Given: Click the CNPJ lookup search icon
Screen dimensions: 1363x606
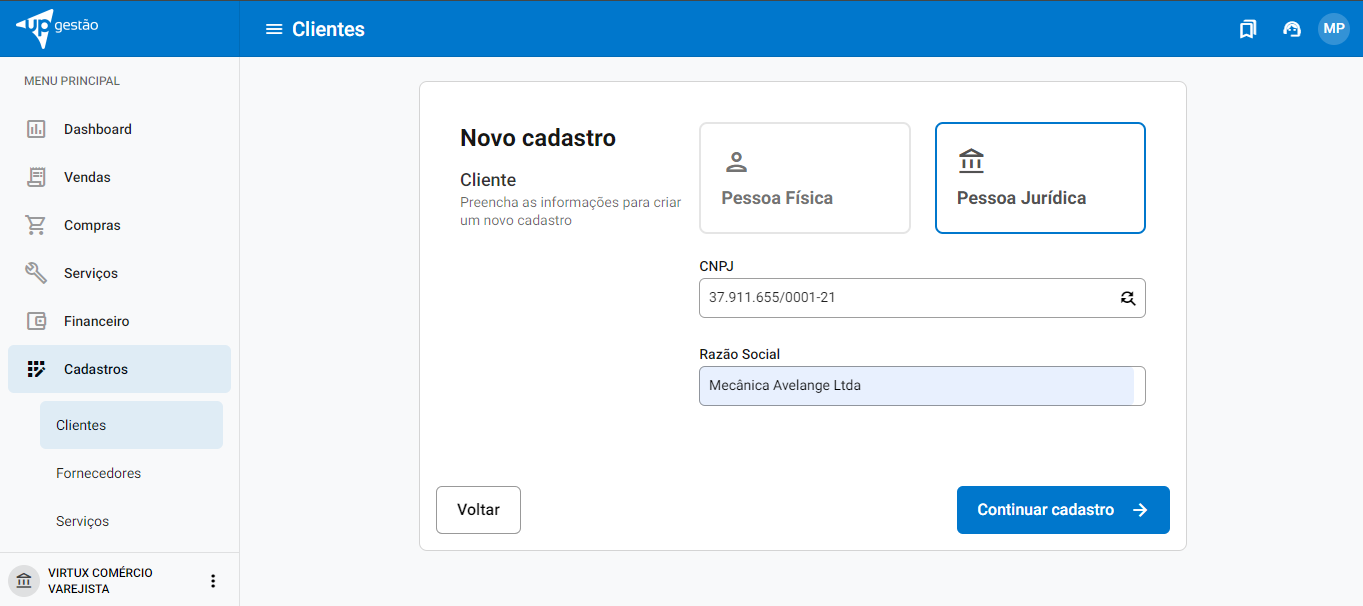Looking at the screenshot, I should tap(1128, 298).
